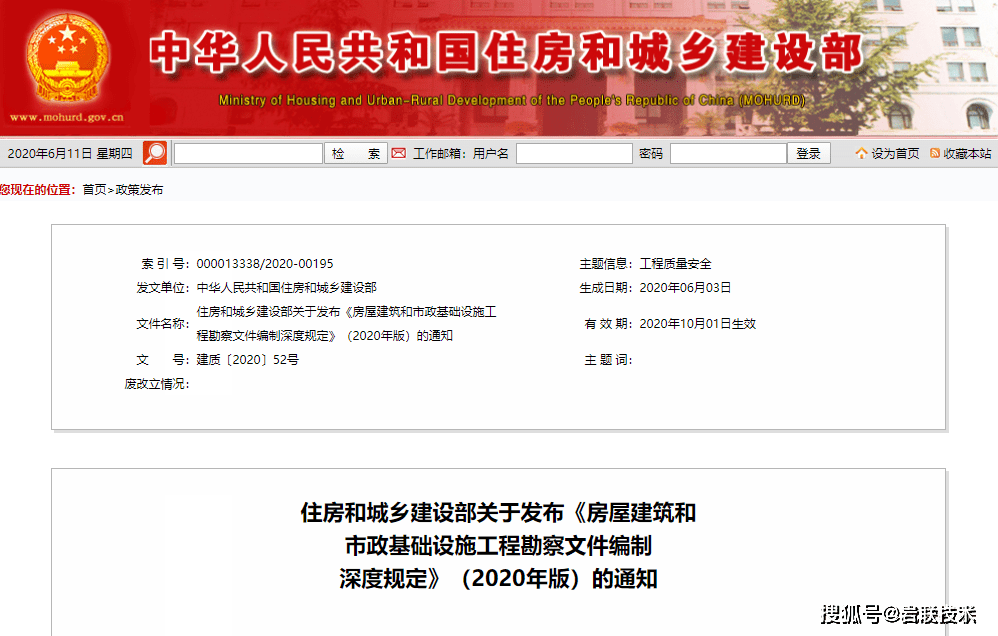The height and width of the screenshot is (636, 998).
Task: Click the 检索 search button
Action: [356, 153]
